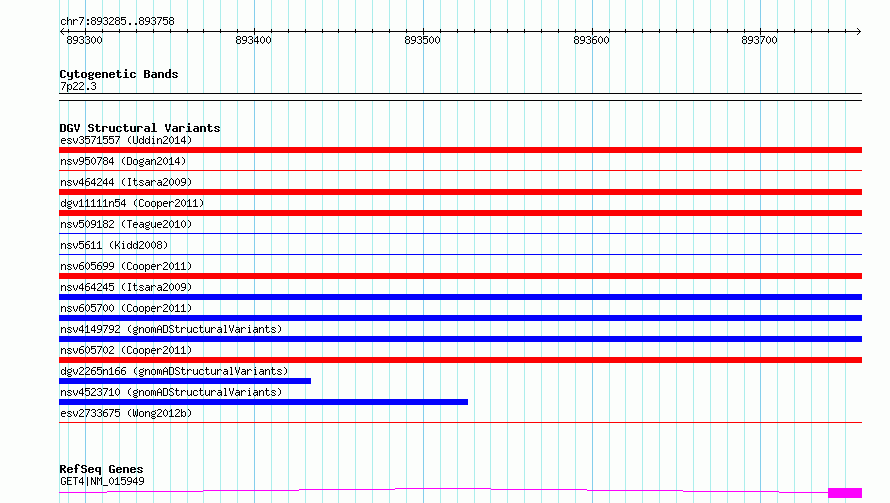Click the thin blue line under nsv5611
This screenshot has height=503, width=890.
(x=460, y=254)
